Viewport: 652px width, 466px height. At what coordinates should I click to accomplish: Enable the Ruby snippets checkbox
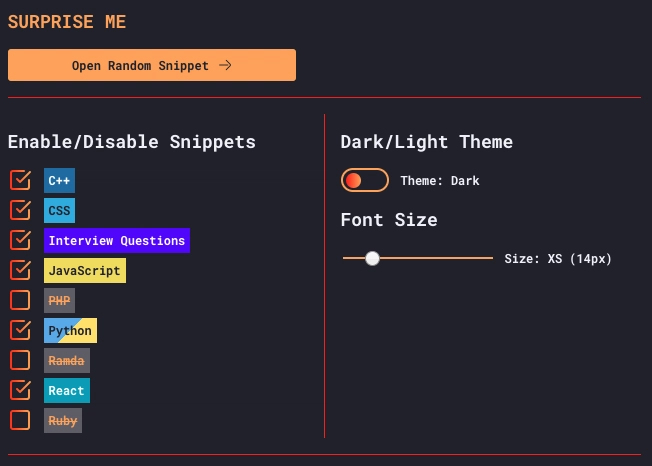[x=20, y=420]
